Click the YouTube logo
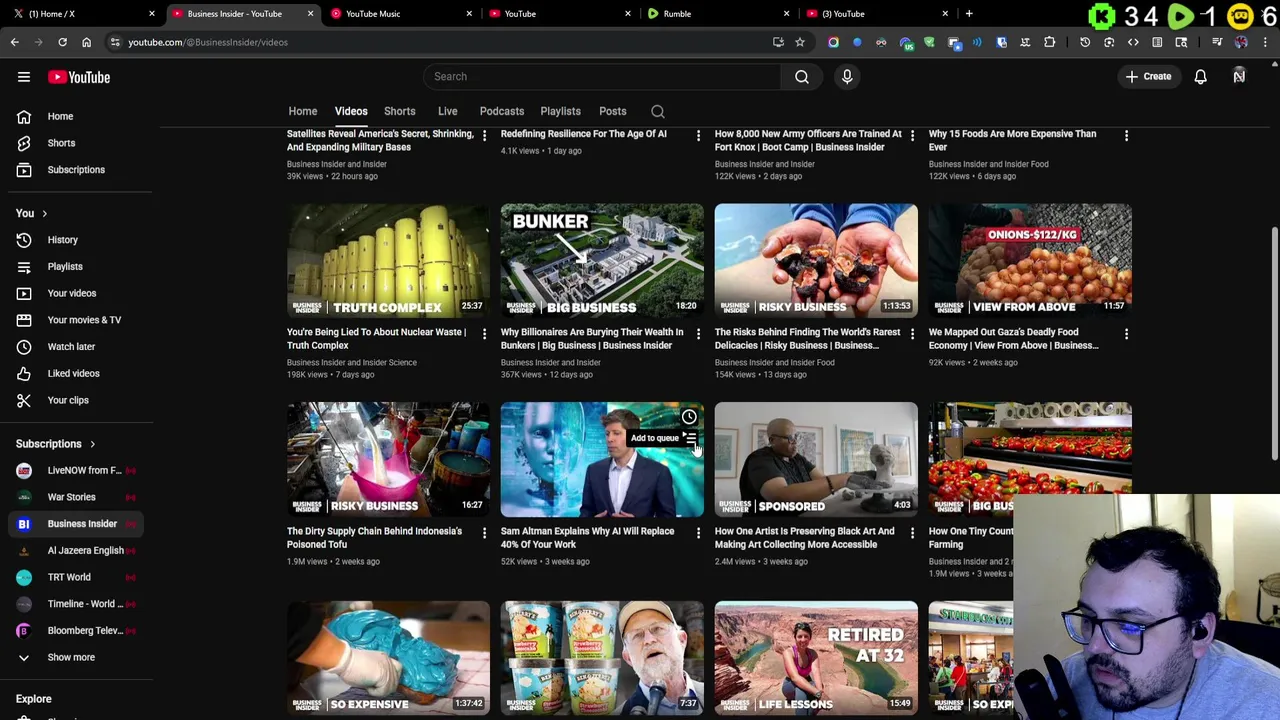The height and width of the screenshot is (720, 1280). 79,77
